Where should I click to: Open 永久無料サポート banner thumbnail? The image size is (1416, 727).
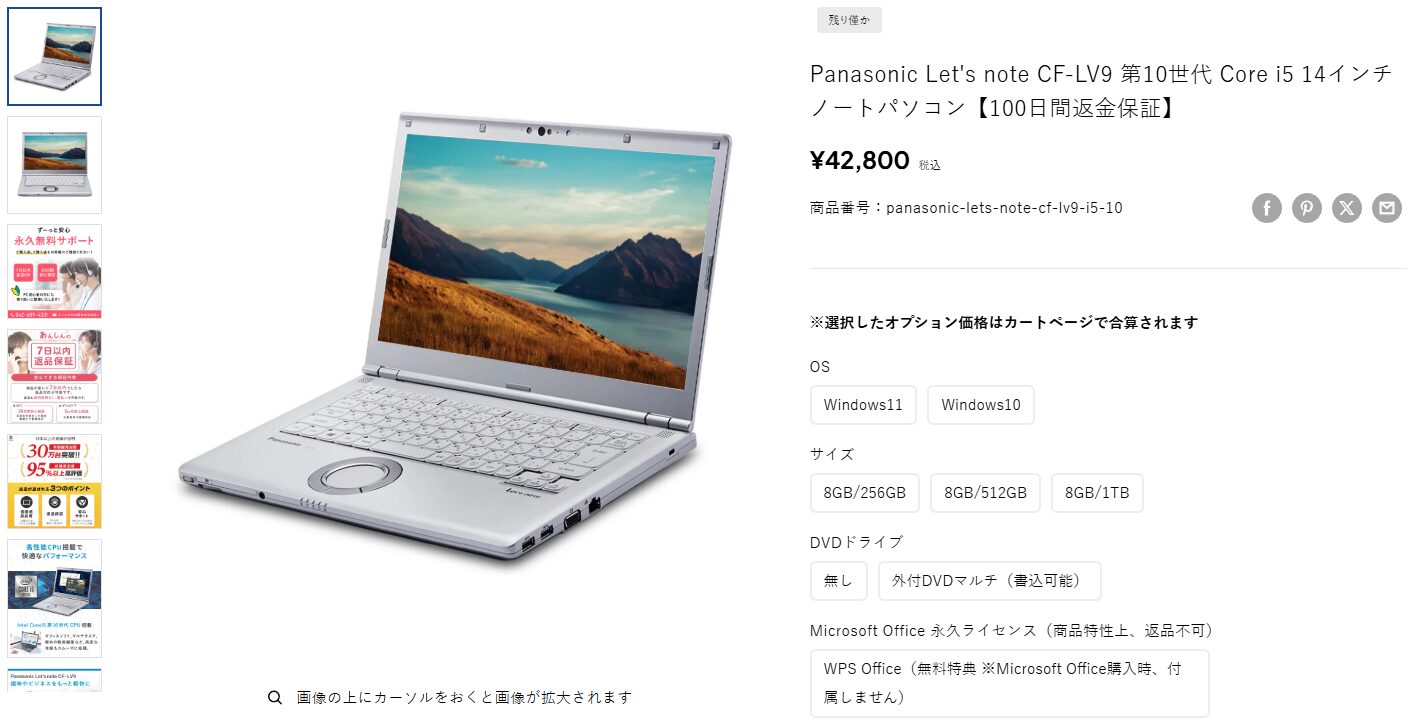(55, 271)
